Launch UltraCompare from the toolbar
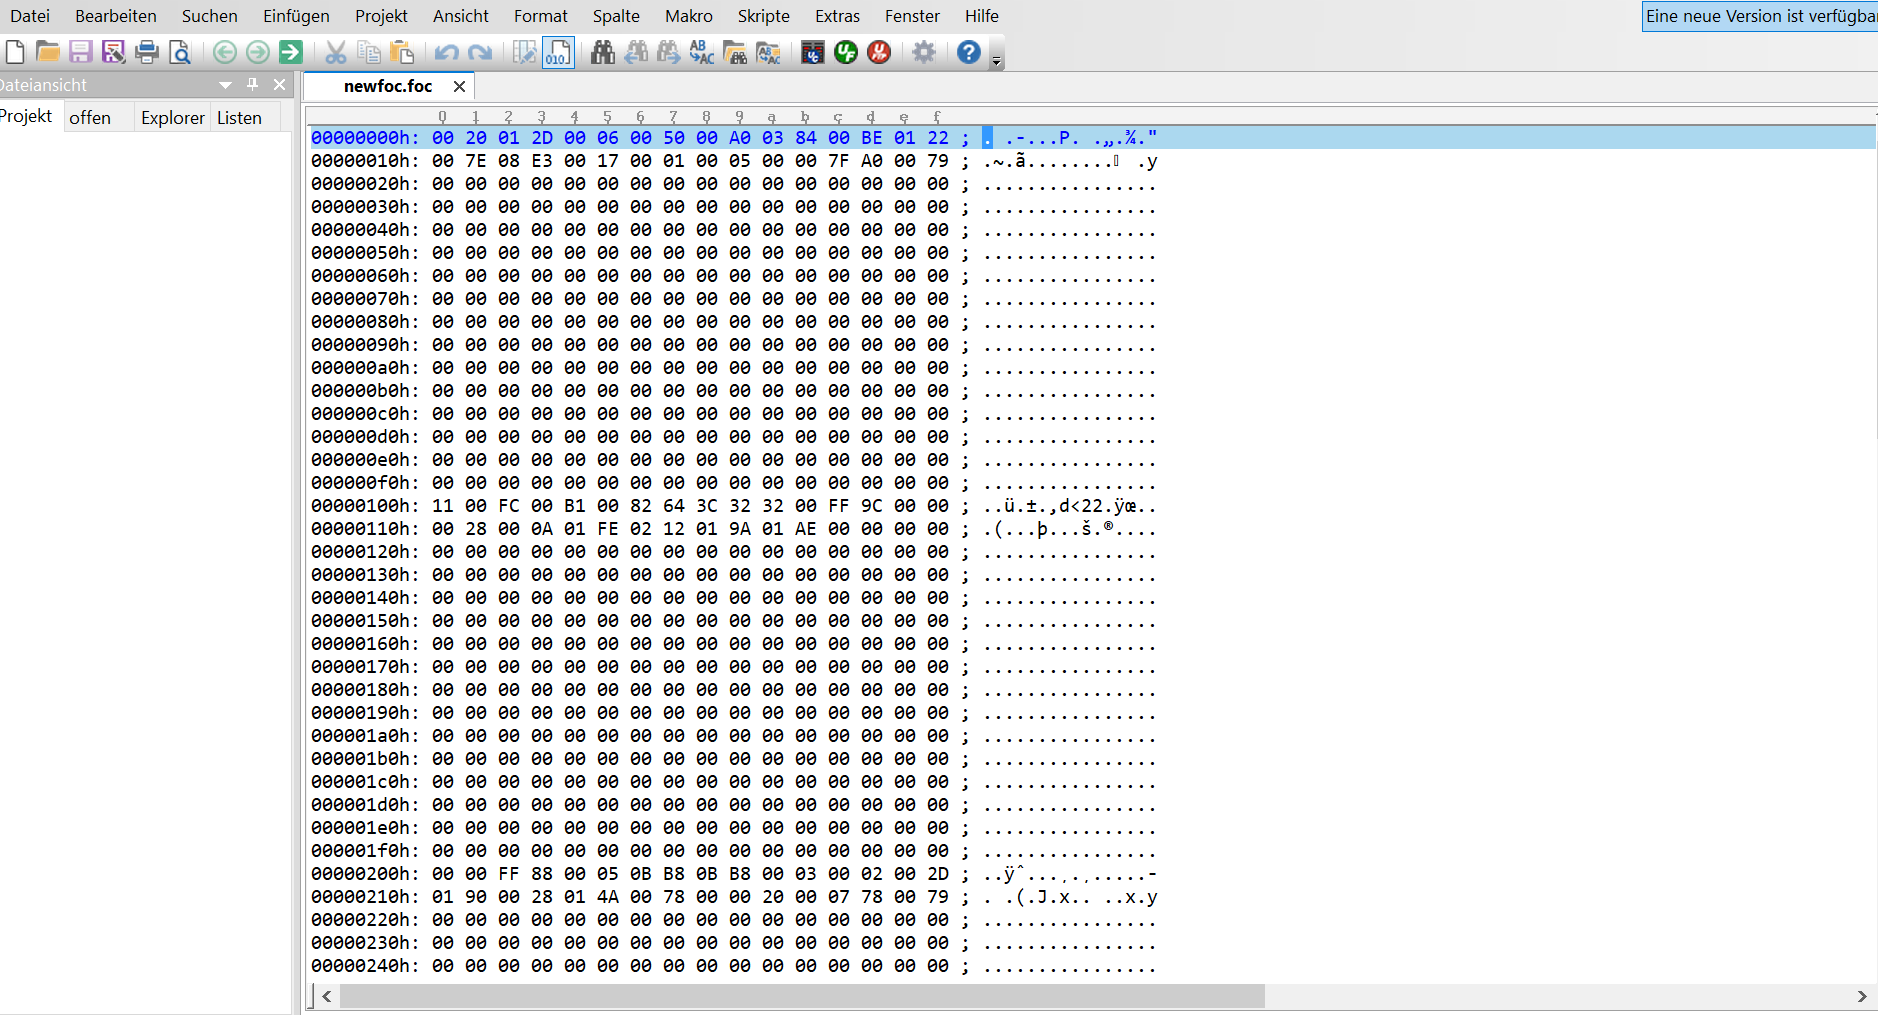This screenshot has height=1015, width=1878. (813, 52)
